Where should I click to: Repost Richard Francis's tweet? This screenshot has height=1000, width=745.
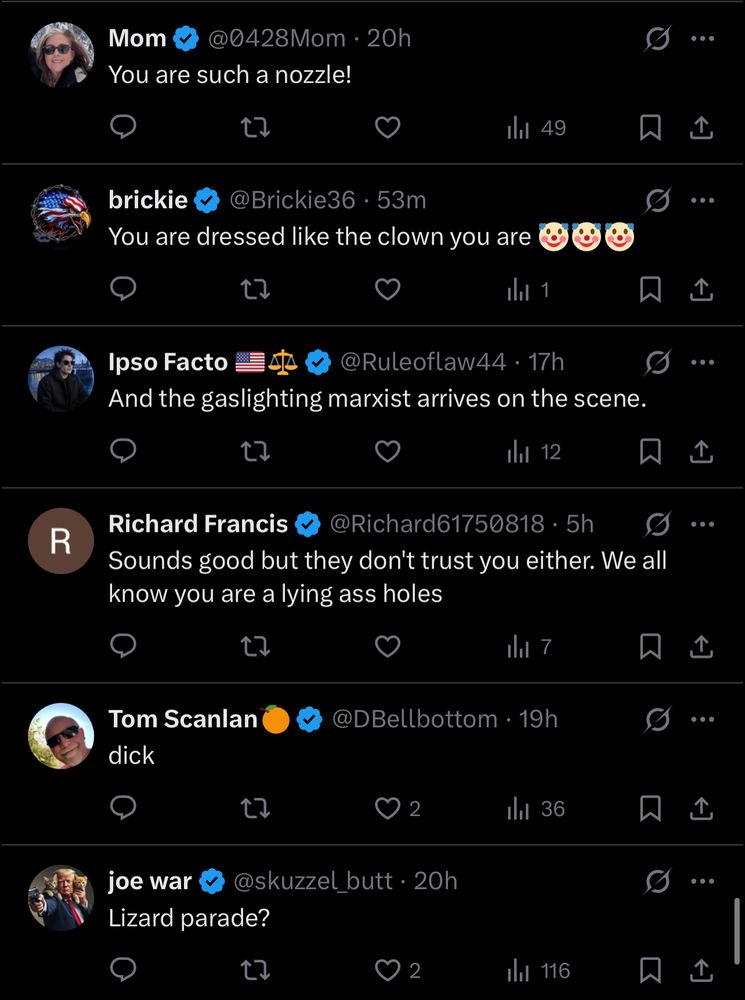tap(255, 647)
